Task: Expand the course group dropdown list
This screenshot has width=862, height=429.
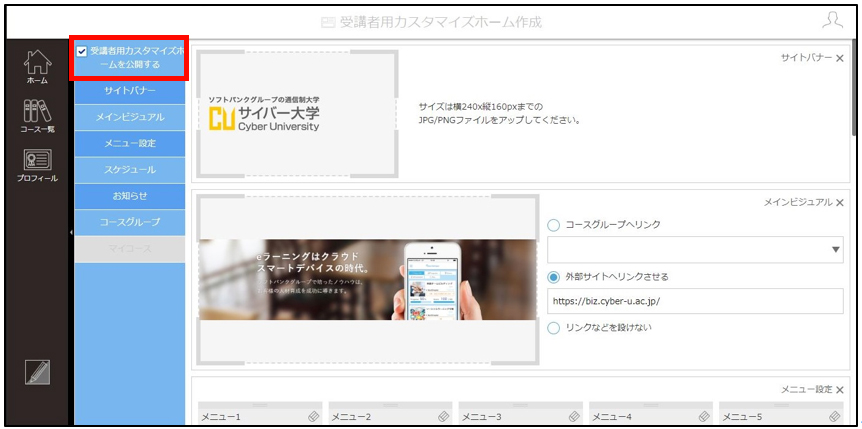Action: point(695,250)
